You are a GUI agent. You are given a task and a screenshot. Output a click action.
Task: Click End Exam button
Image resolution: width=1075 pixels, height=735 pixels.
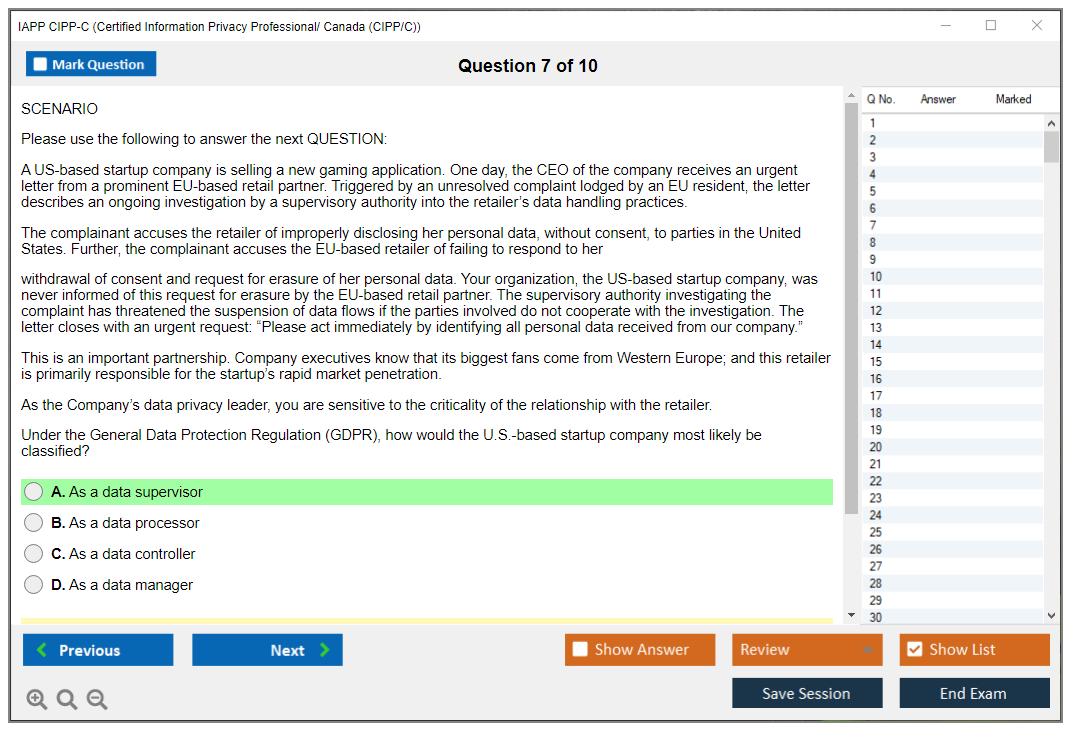(x=974, y=693)
